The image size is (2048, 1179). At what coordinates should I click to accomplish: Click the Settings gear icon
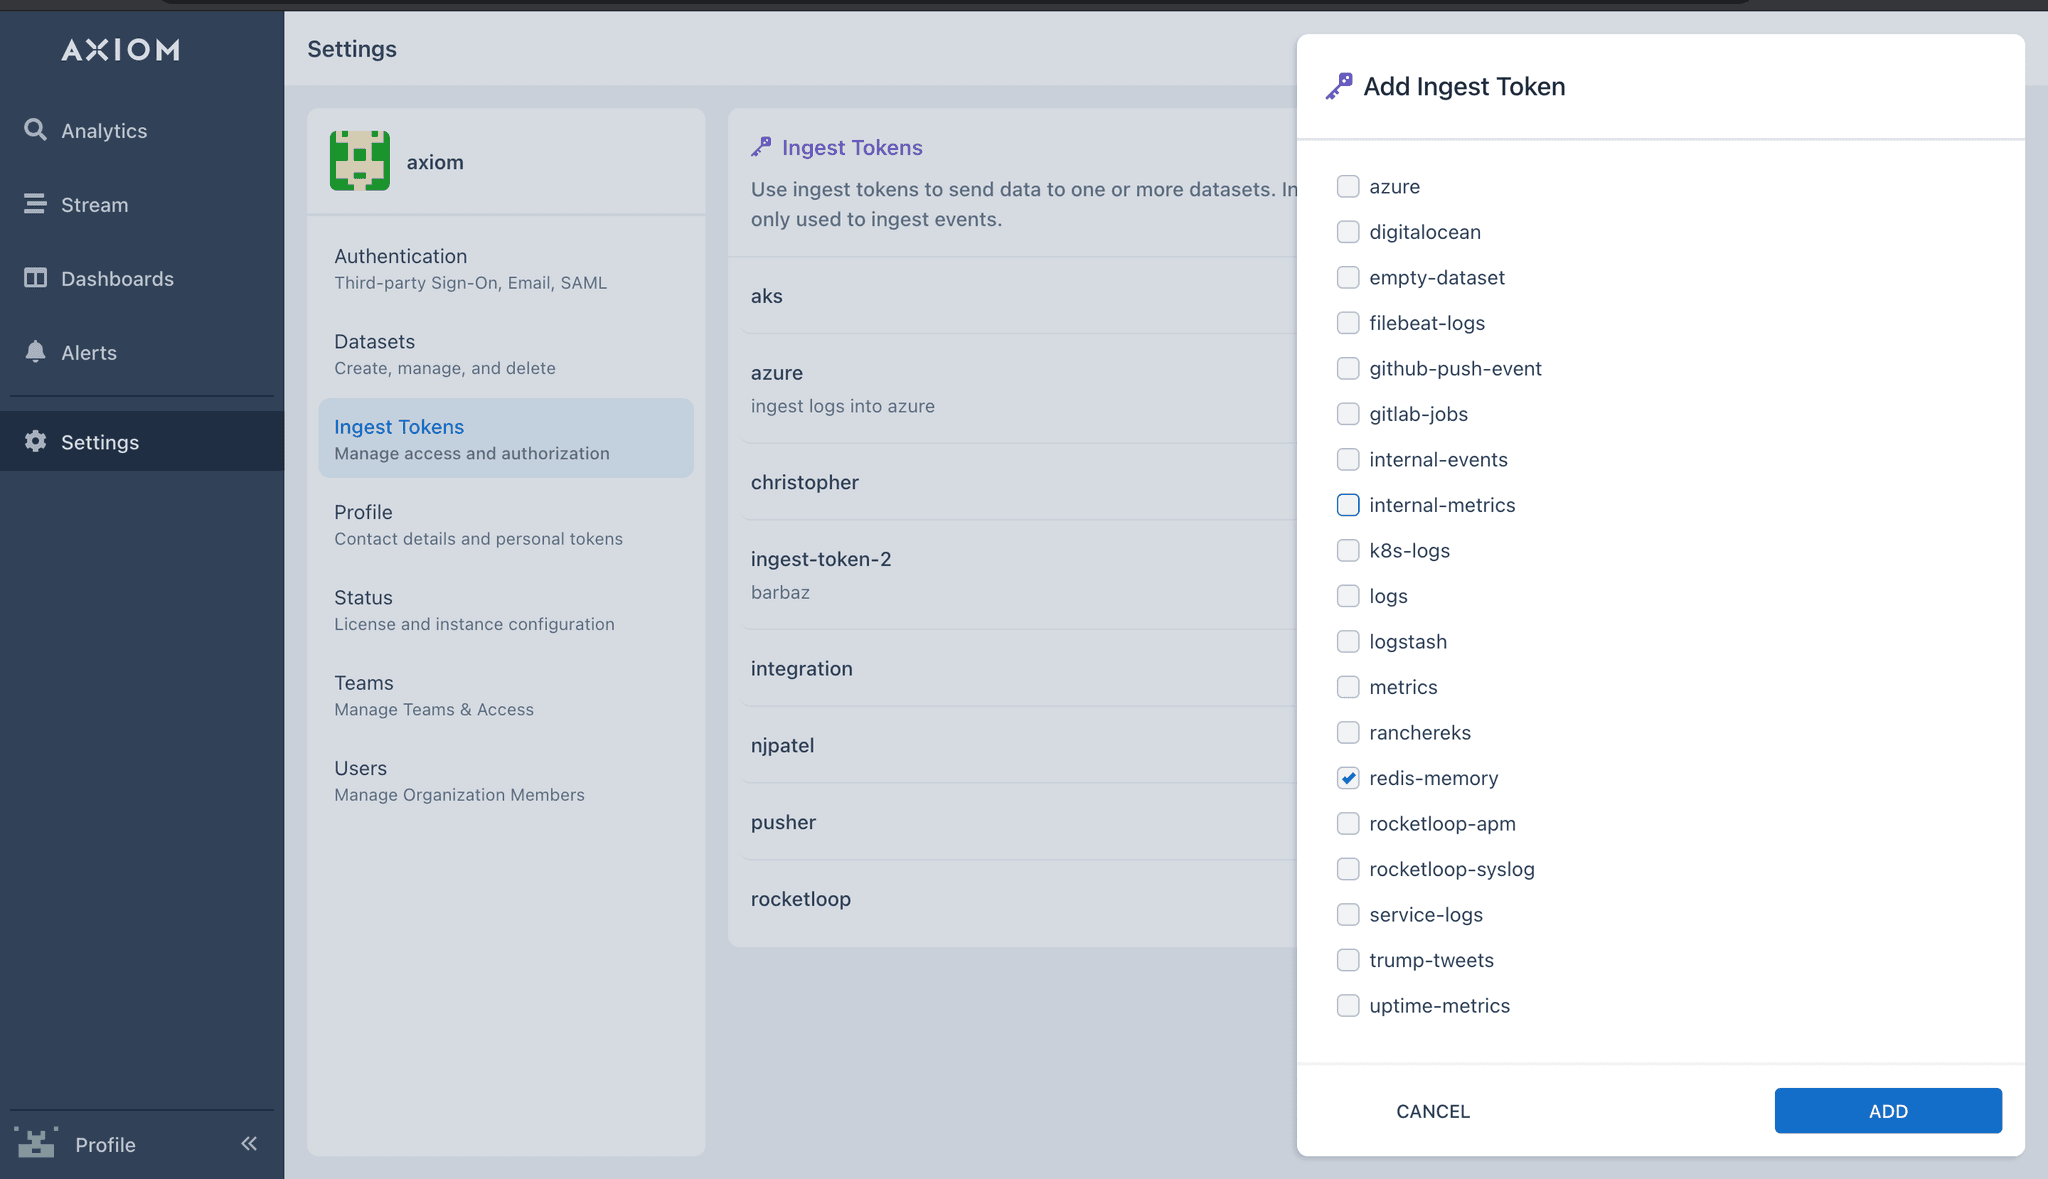click(x=35, y=441)
